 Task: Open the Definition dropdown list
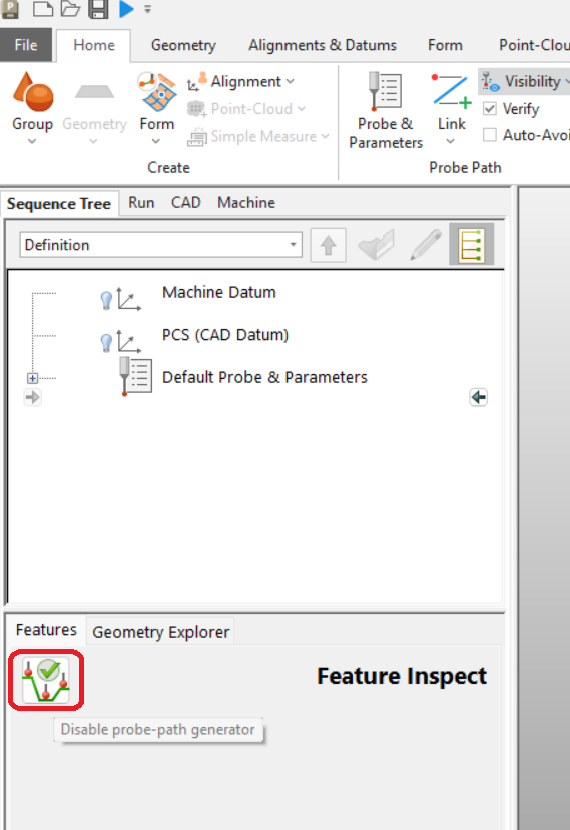click(161, 245)
